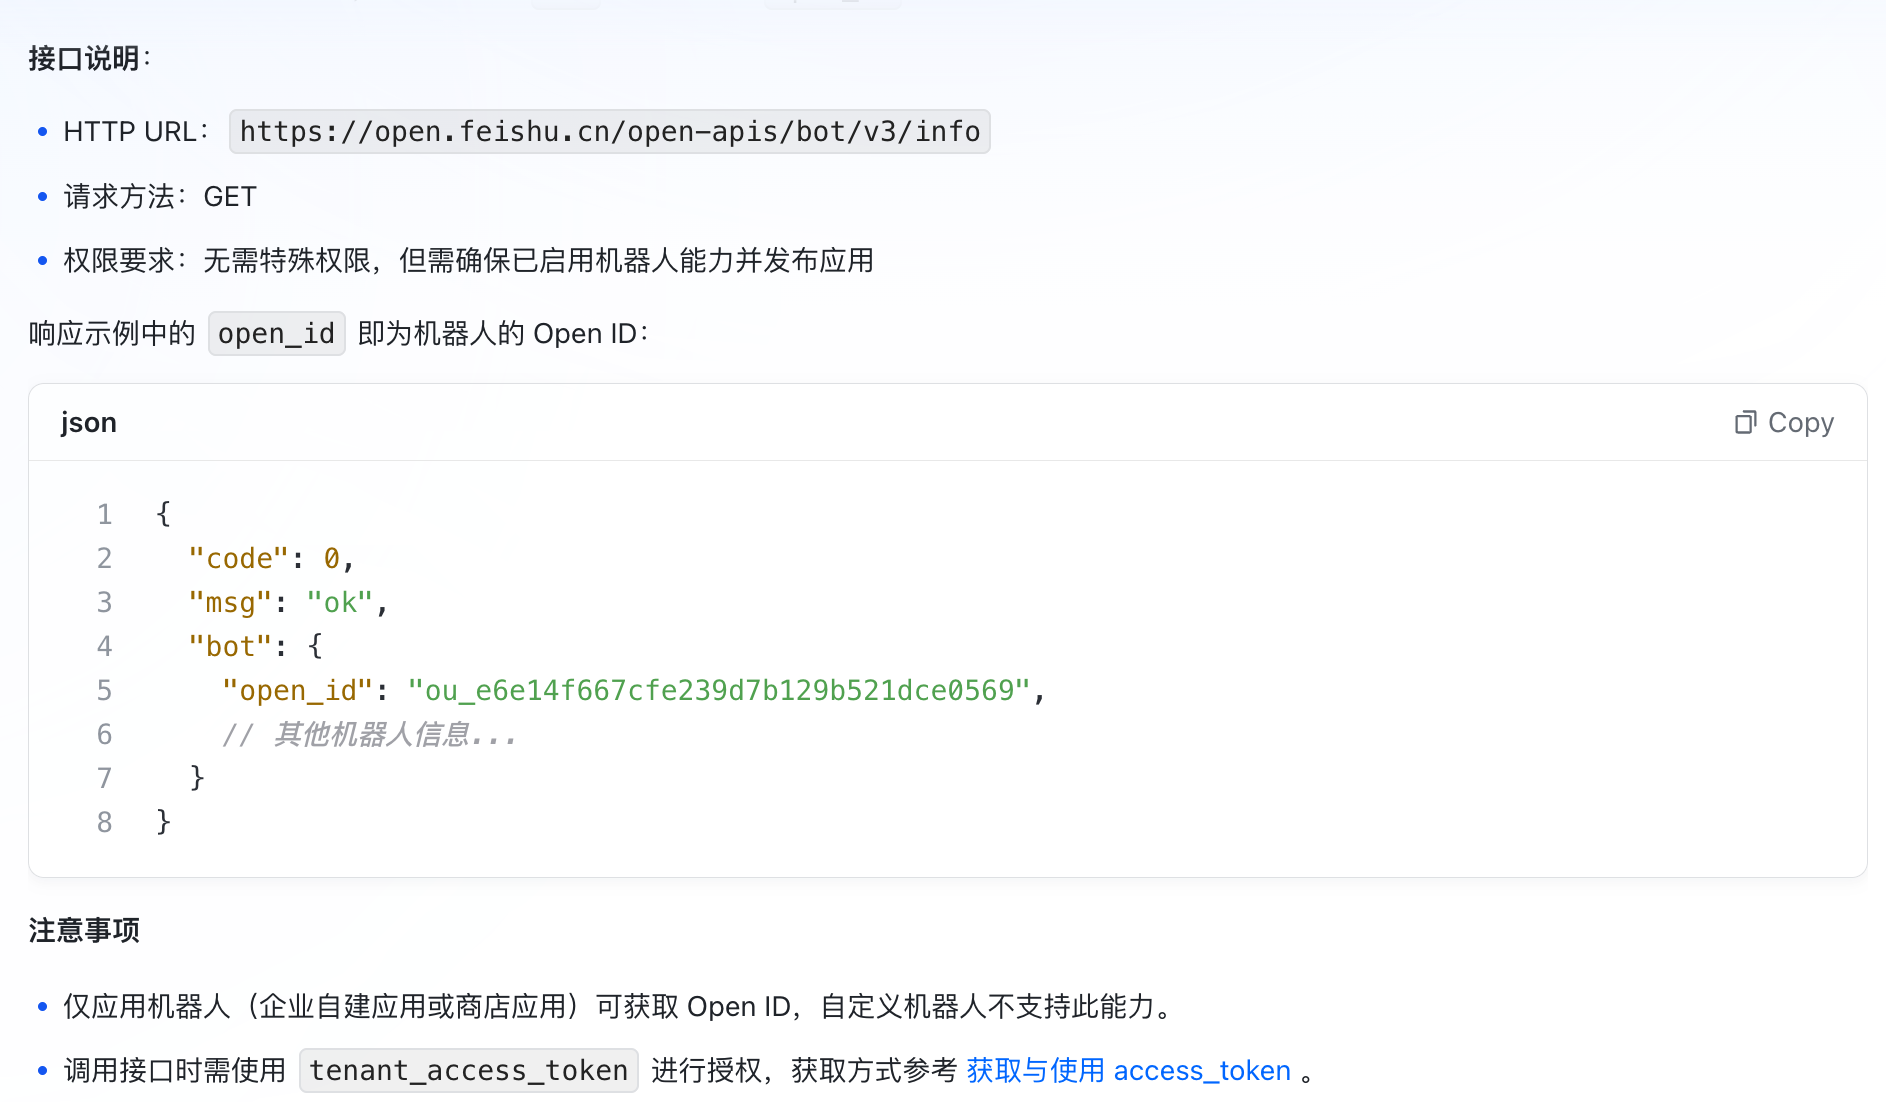Click line number 5 in code block
Screen dimensions: 1886x1102
(x=104, y=691)
